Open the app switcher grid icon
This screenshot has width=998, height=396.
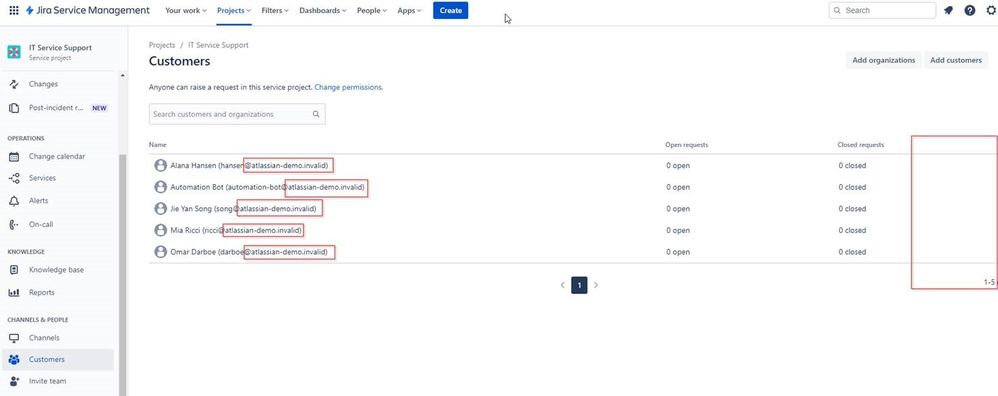[x=14, y=10]
